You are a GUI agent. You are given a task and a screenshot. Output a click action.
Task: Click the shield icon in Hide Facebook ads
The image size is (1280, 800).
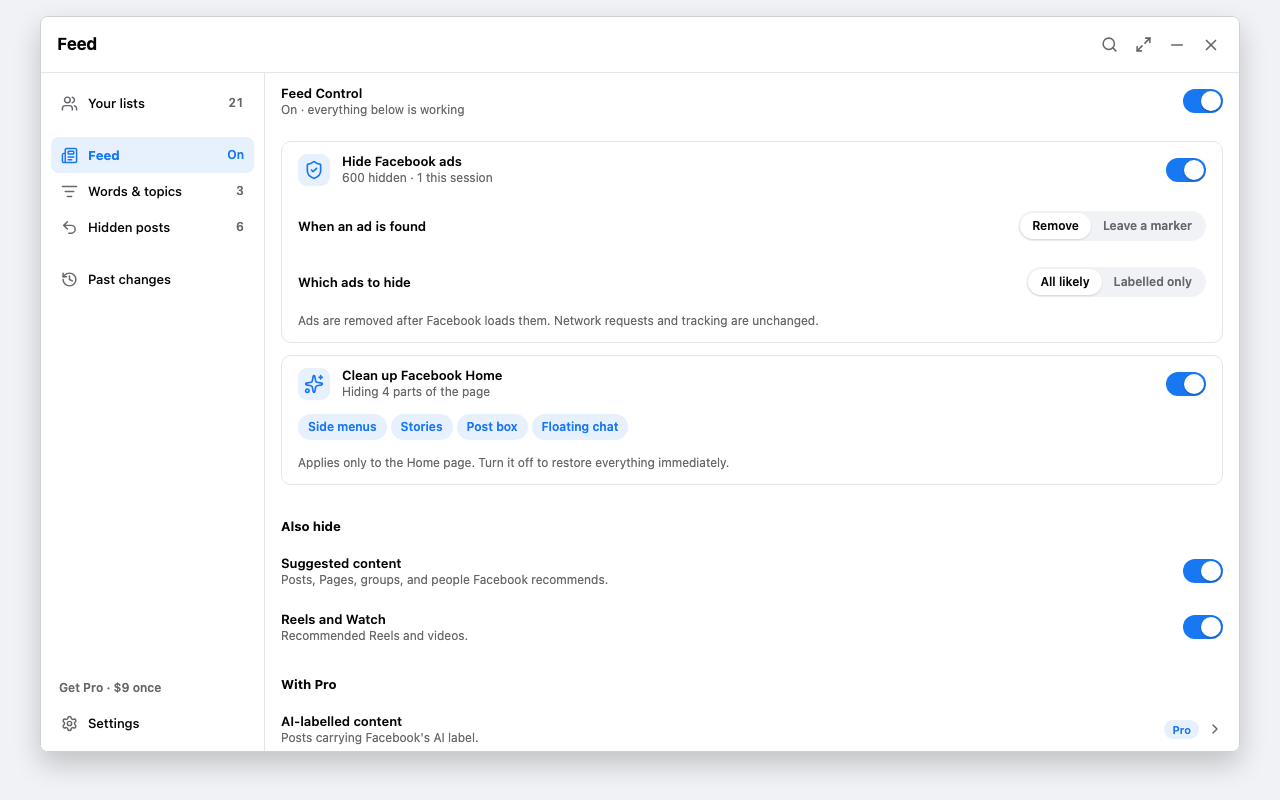(x=314, y=170)
